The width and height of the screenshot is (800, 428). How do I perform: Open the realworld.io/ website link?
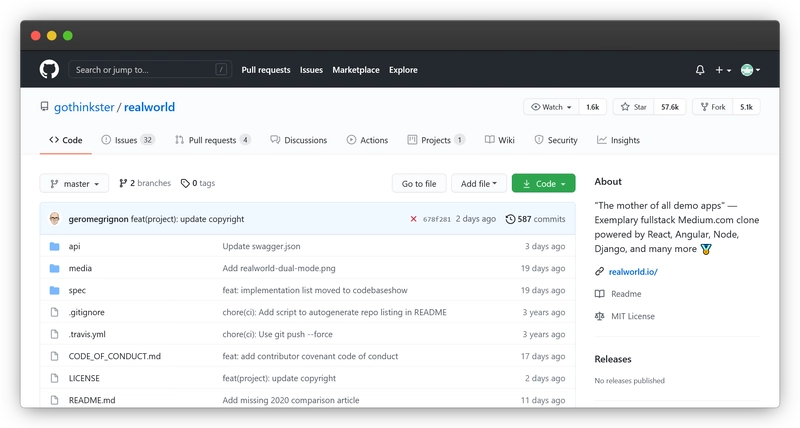[x=633, y=272]
